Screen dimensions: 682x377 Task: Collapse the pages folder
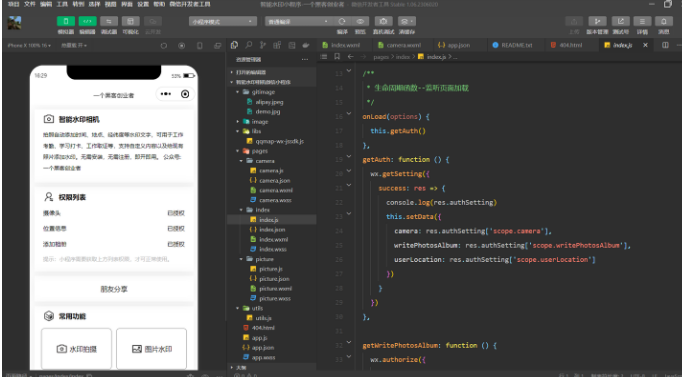[x=237, y=151]
